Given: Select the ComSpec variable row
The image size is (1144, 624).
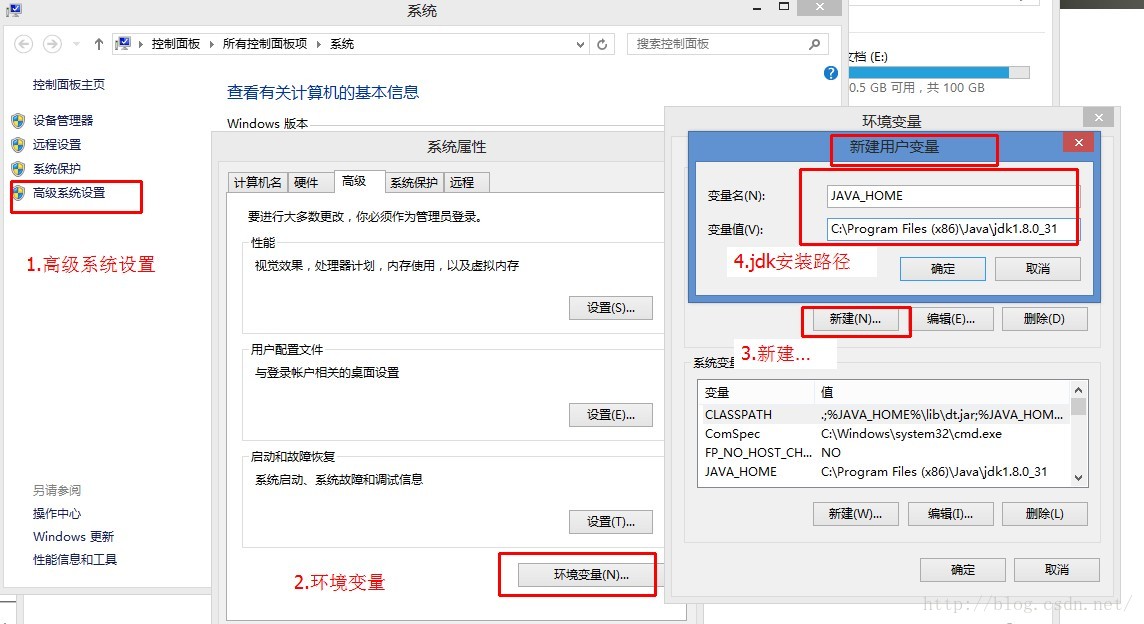Looking at the screenshot, I should (884, 434).
